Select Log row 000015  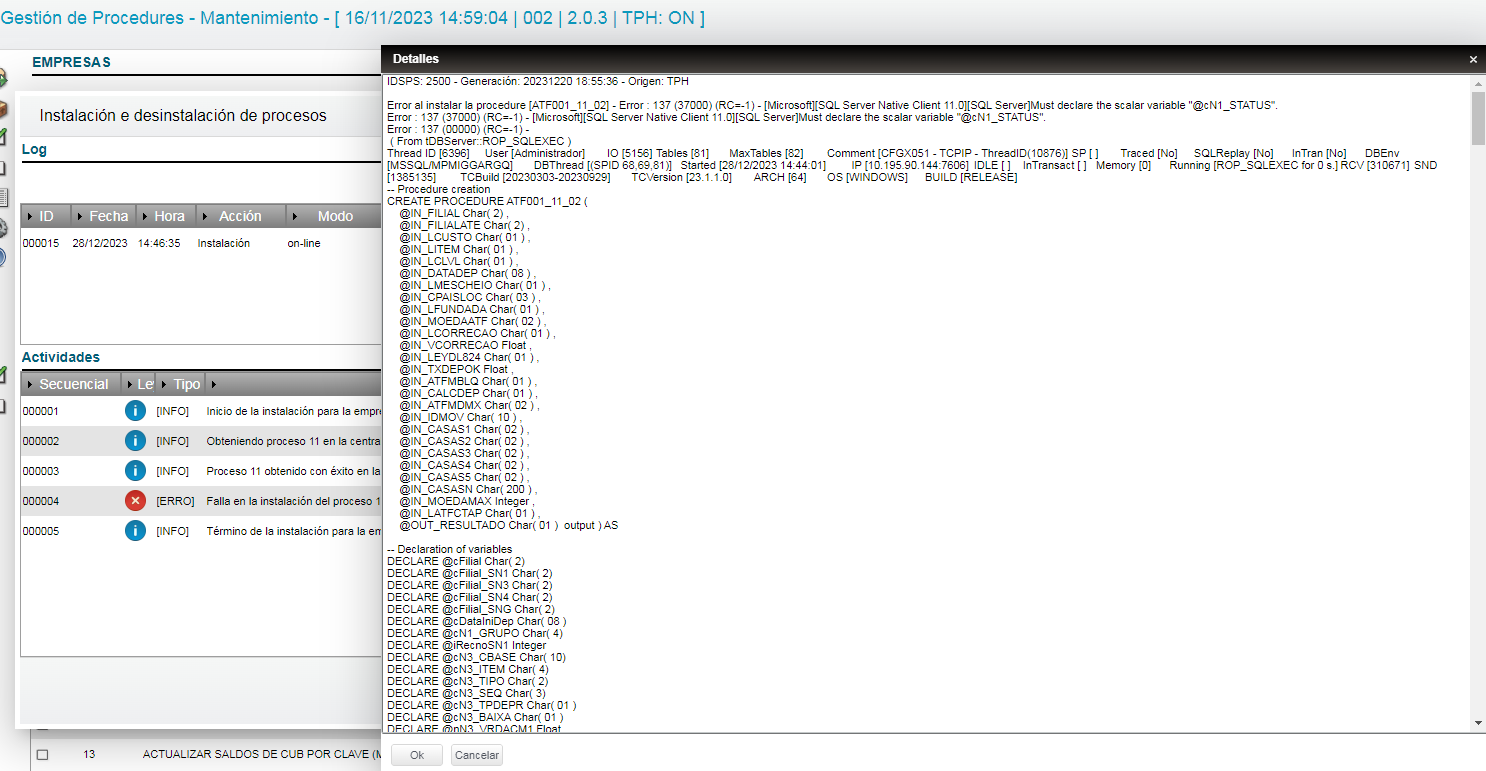[x=200, y=243]
